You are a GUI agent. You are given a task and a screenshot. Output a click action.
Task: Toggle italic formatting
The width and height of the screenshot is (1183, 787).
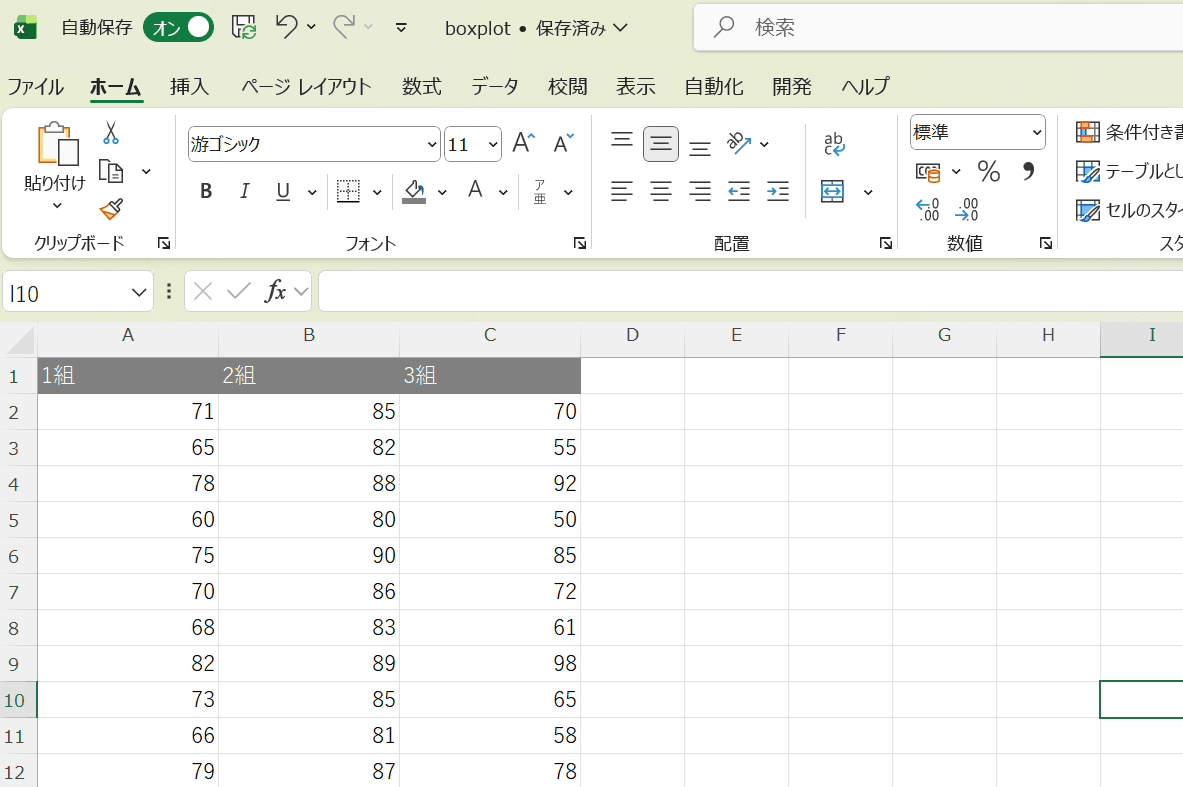[244, 191]
